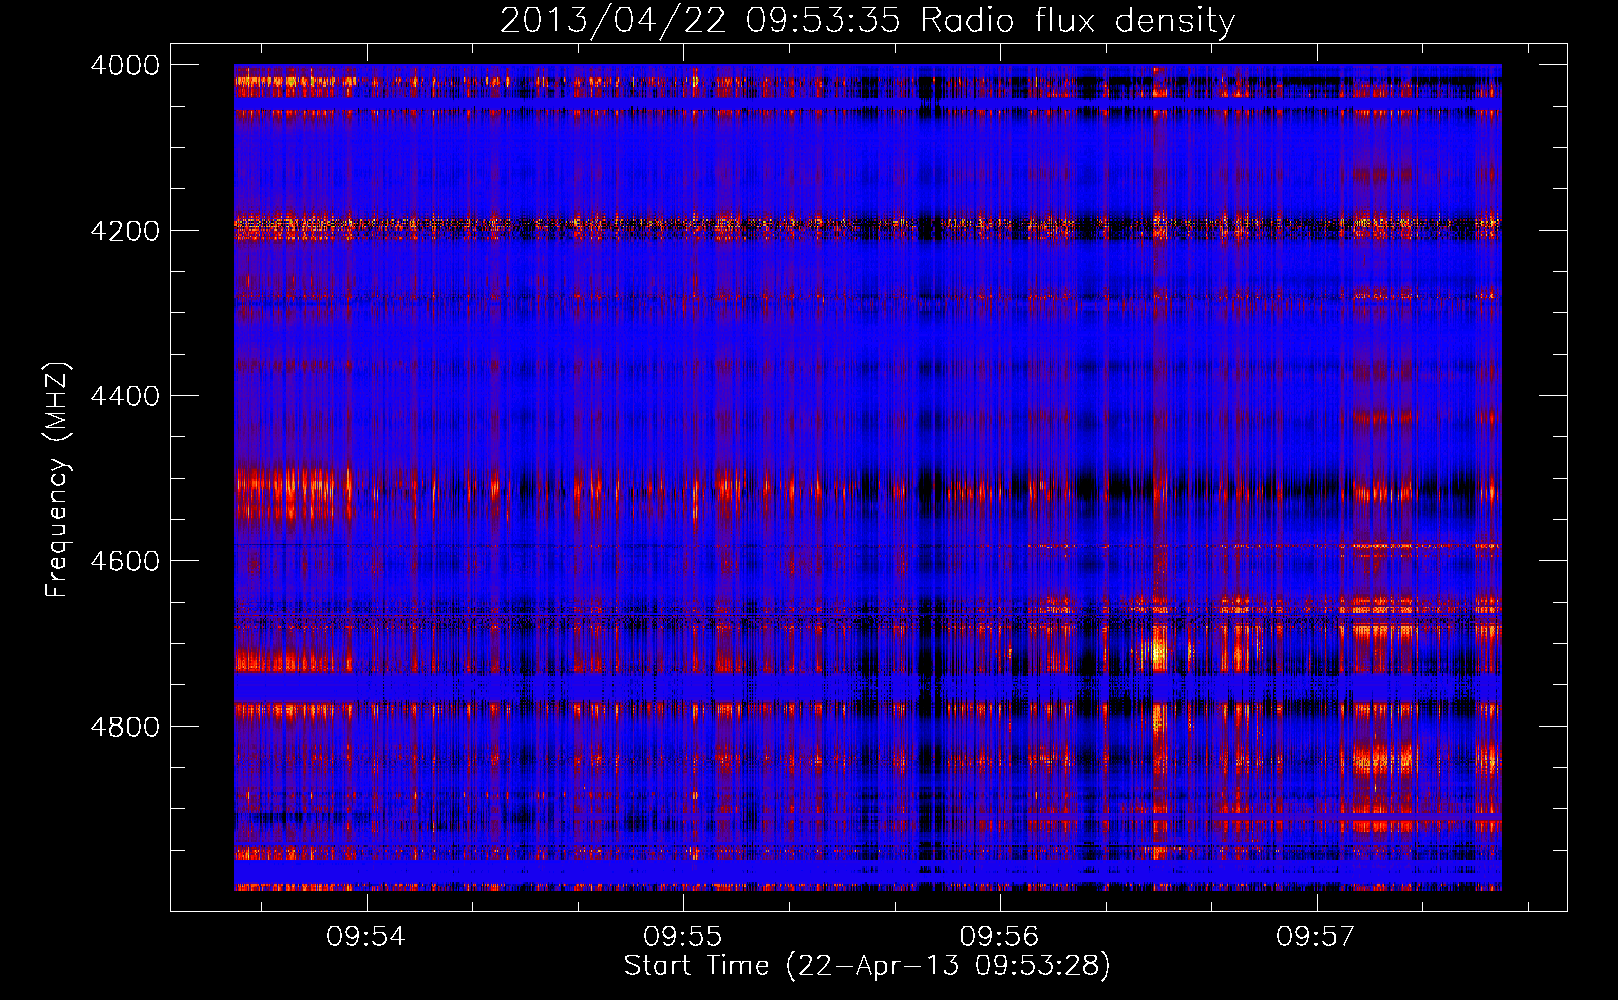Screen dimensions: 1618x1000
Task: Click the plot title "2013/04/22 09:53:35 Radio flux density"
Action: (x=867, y=21)
